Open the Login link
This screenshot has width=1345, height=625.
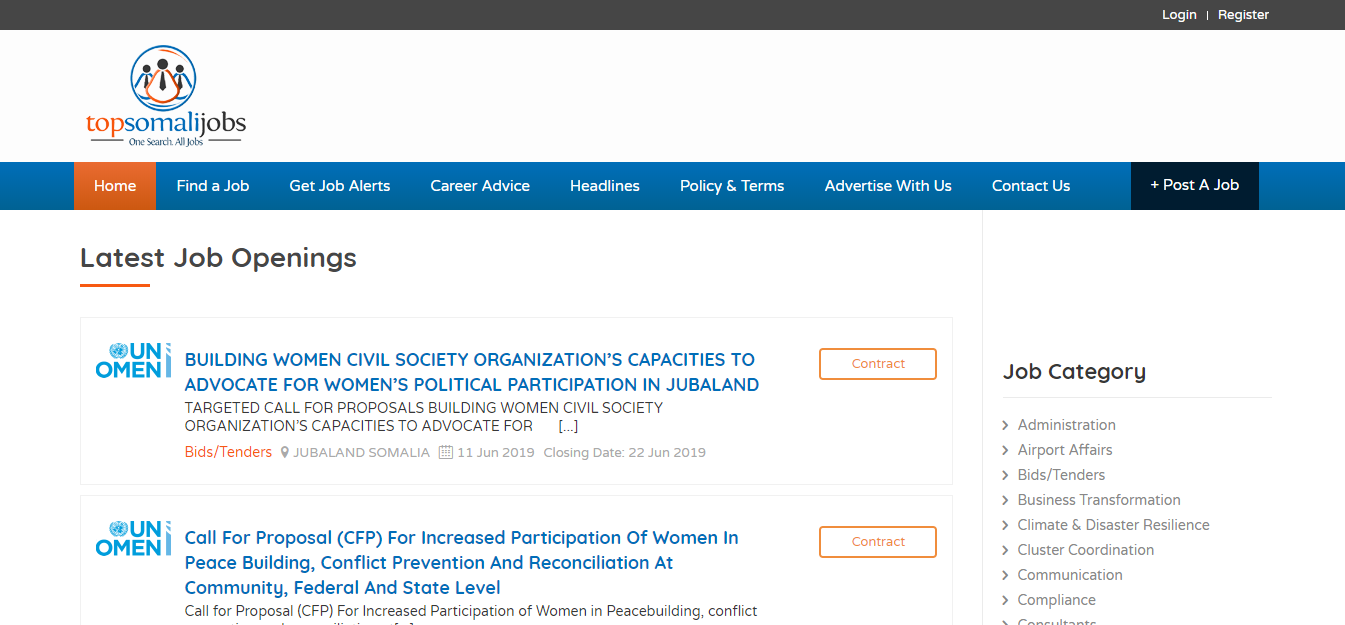click(1179, 15)
